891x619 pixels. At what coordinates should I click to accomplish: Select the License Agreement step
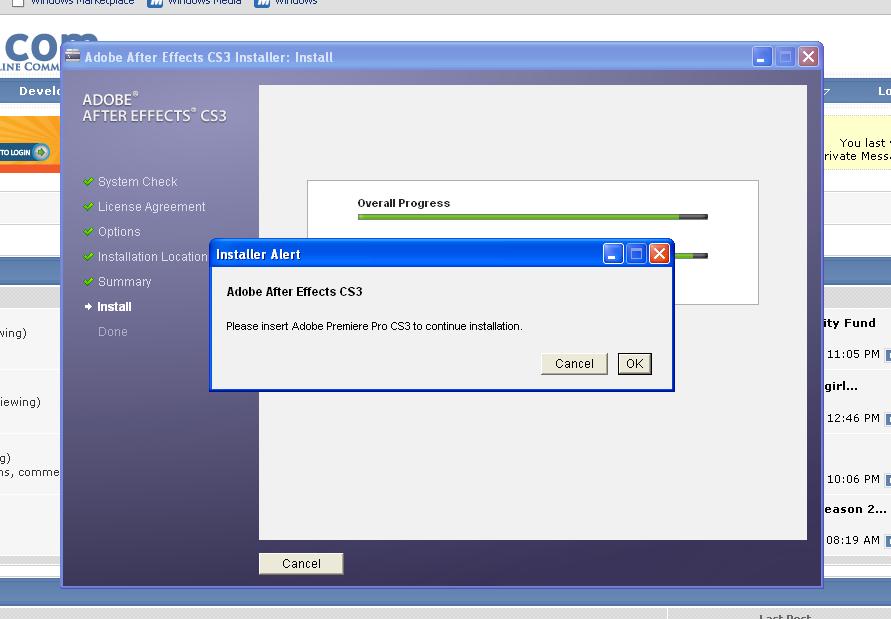[151, 207]
